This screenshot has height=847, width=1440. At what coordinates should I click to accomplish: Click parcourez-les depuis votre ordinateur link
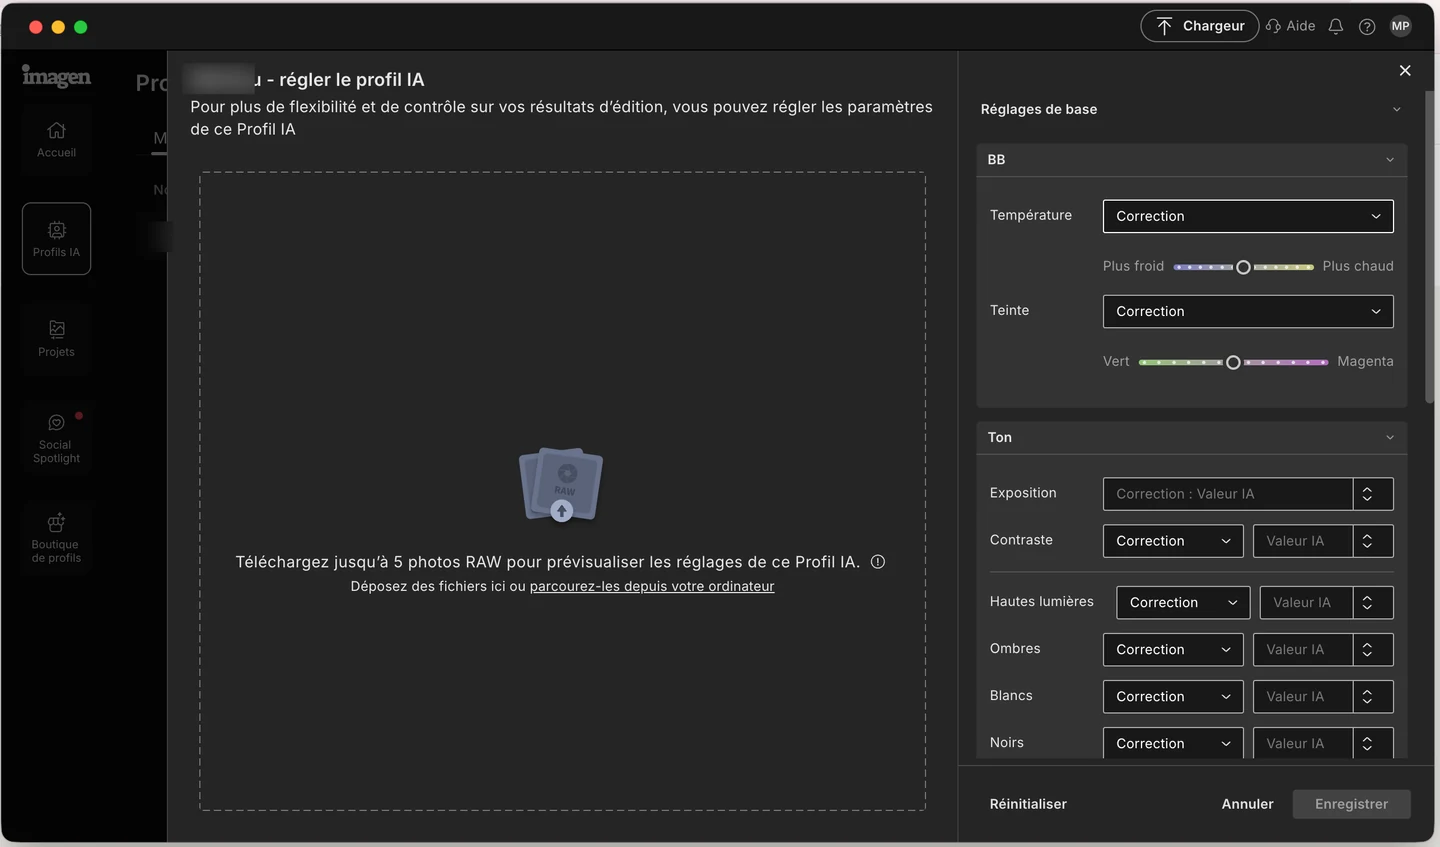[x=652, y=587]
